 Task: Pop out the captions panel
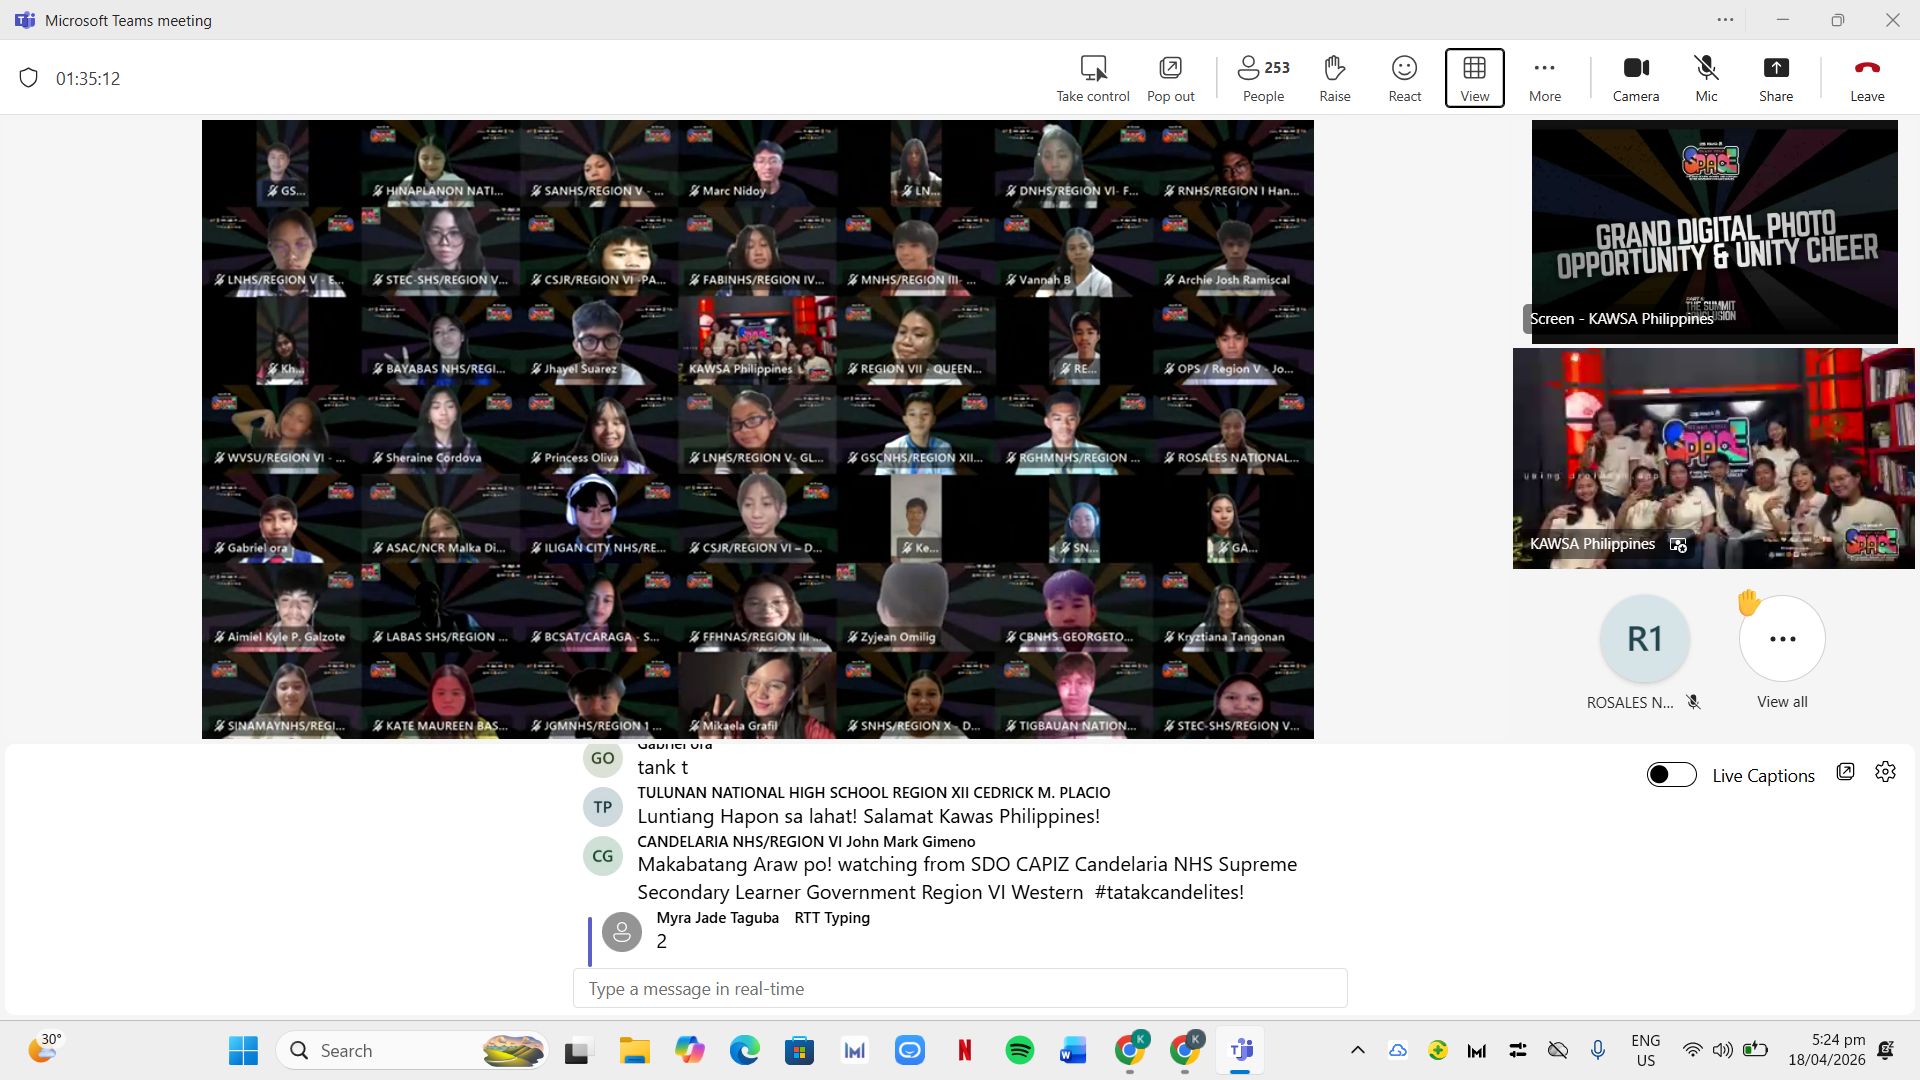(x=1845, y=772)
